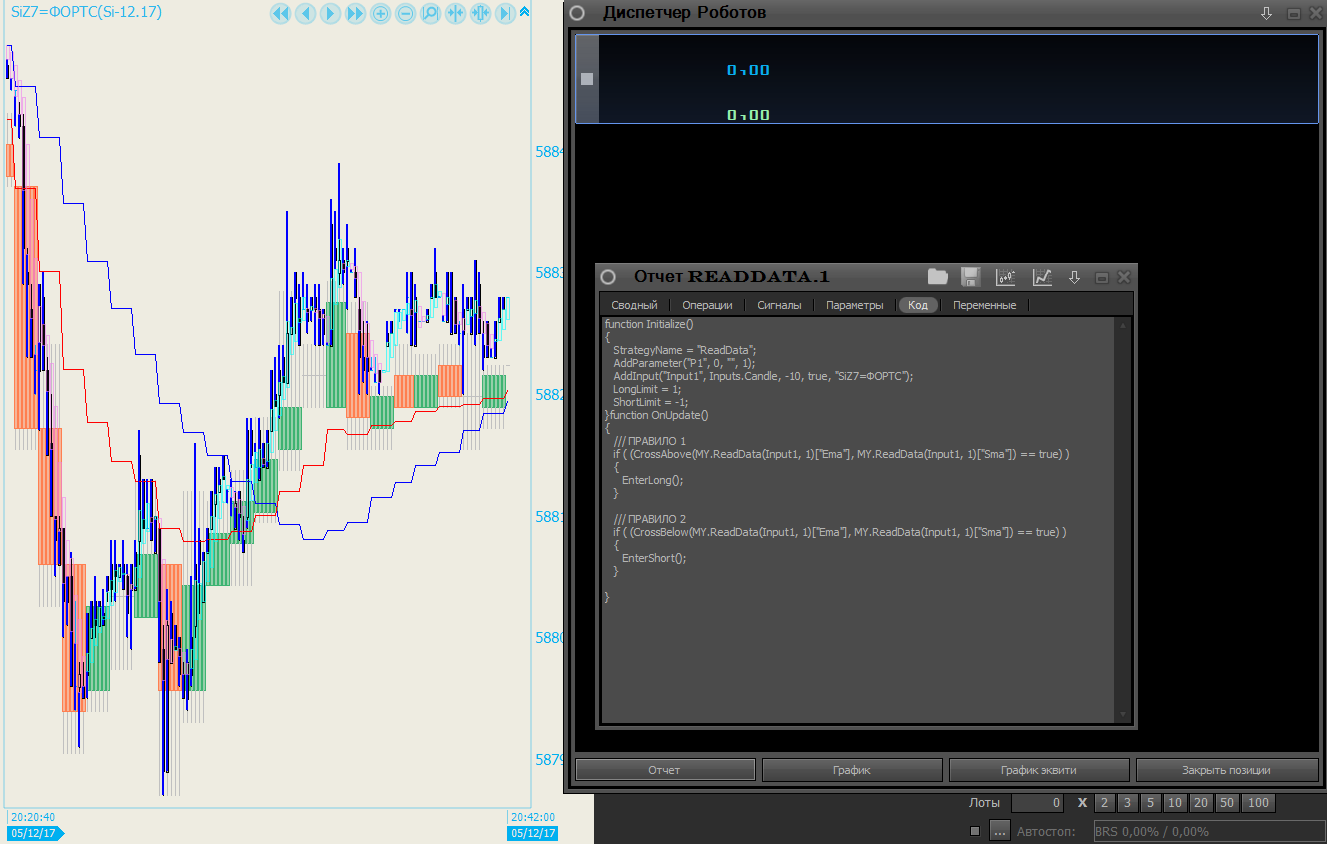Click the Лоты quantity input field
The image size is (1327, 844).
pos(1037,803)
